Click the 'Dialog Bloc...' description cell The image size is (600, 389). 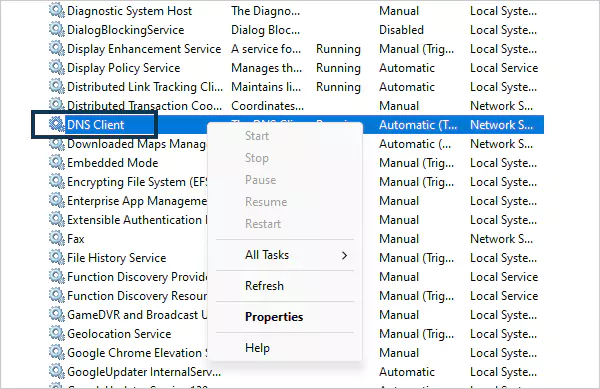[266, 30]
